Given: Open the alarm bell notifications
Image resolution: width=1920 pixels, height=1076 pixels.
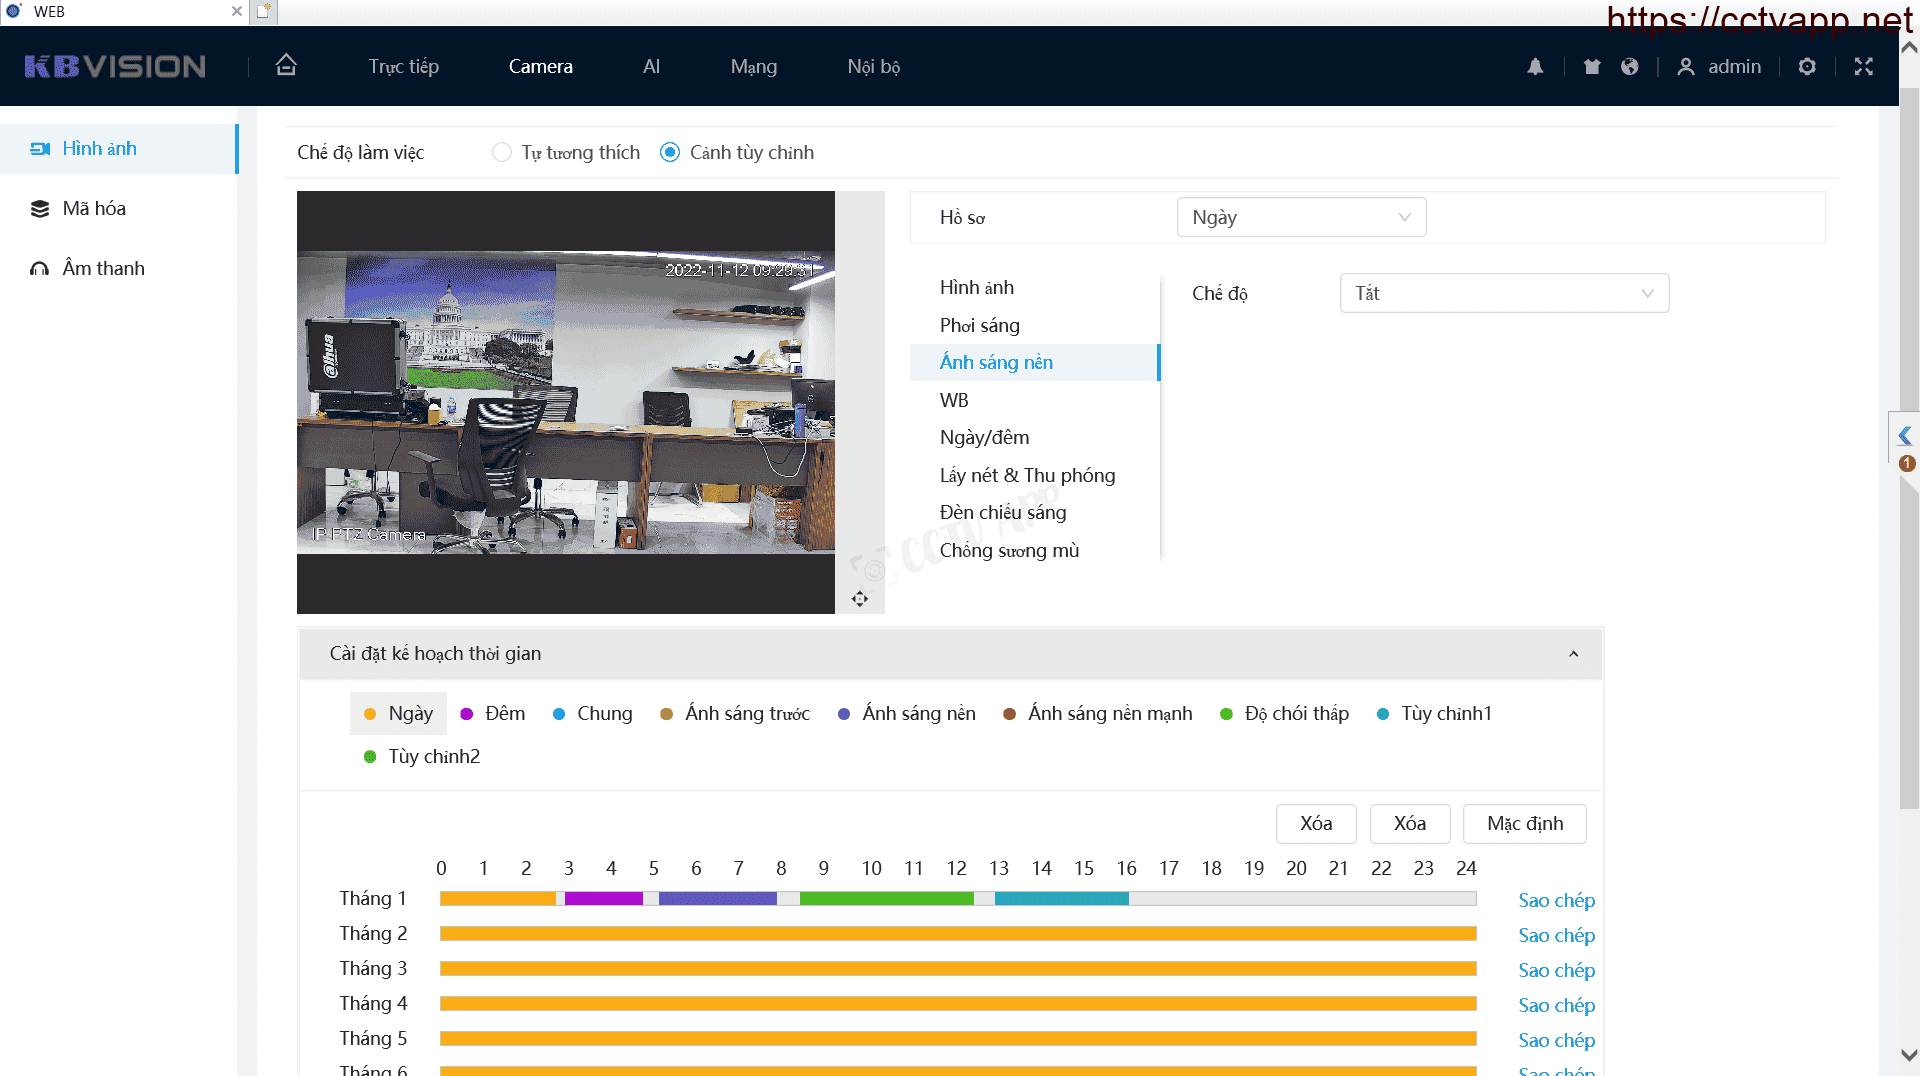Looking at the screenshot, I should 1535,66.
